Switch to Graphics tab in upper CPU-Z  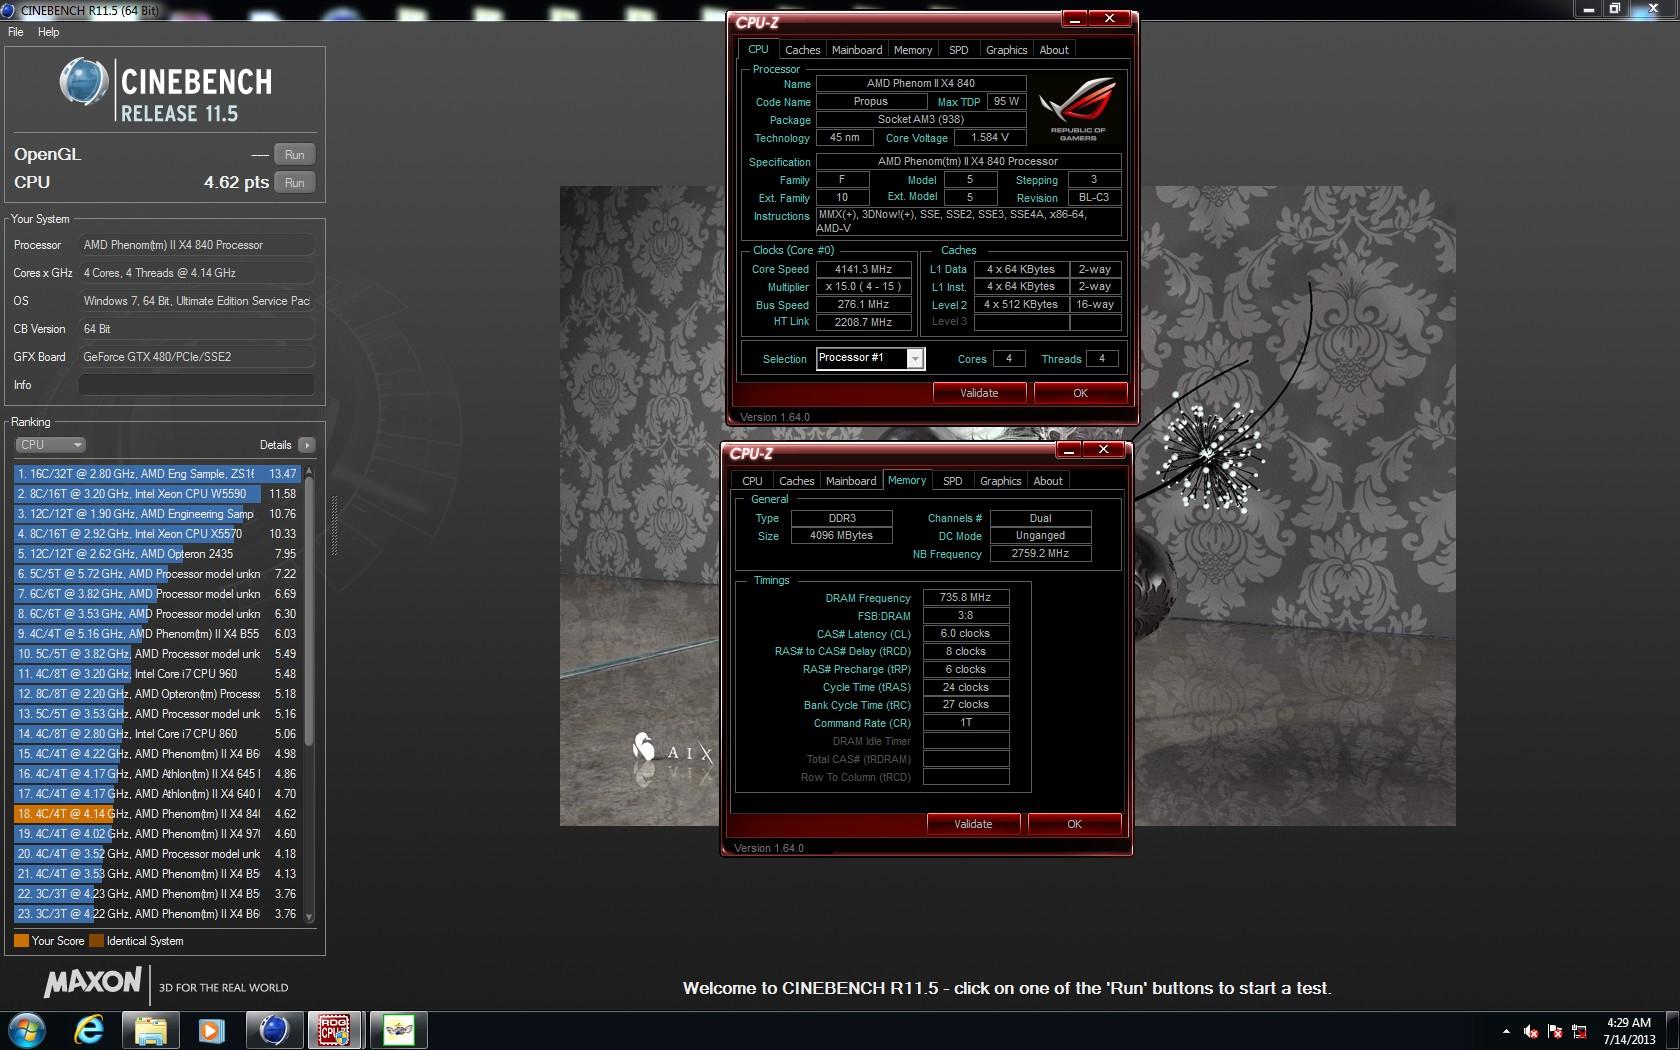pyautogui.click(x=1006, y=50)
